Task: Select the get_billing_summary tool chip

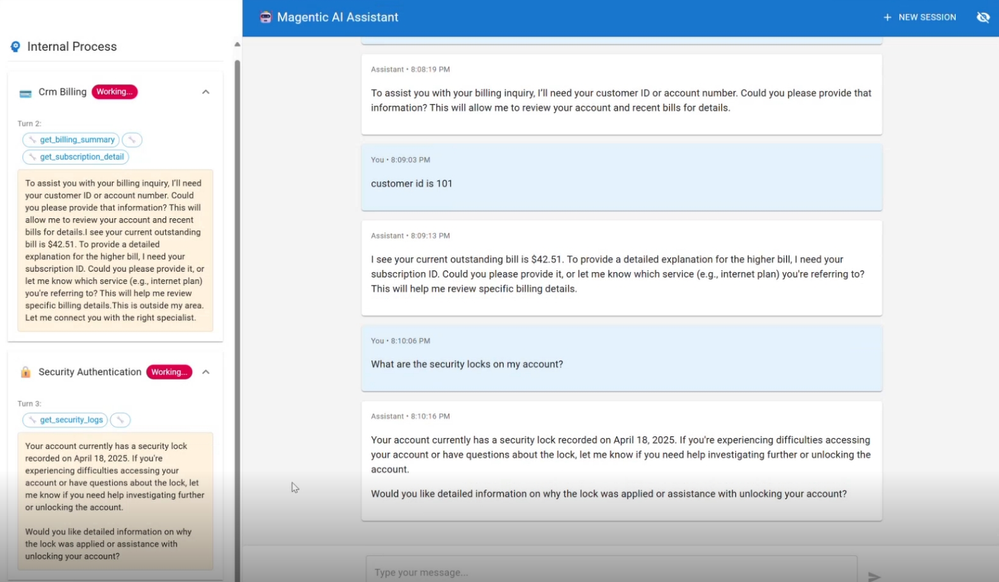Action: point(71,140)
